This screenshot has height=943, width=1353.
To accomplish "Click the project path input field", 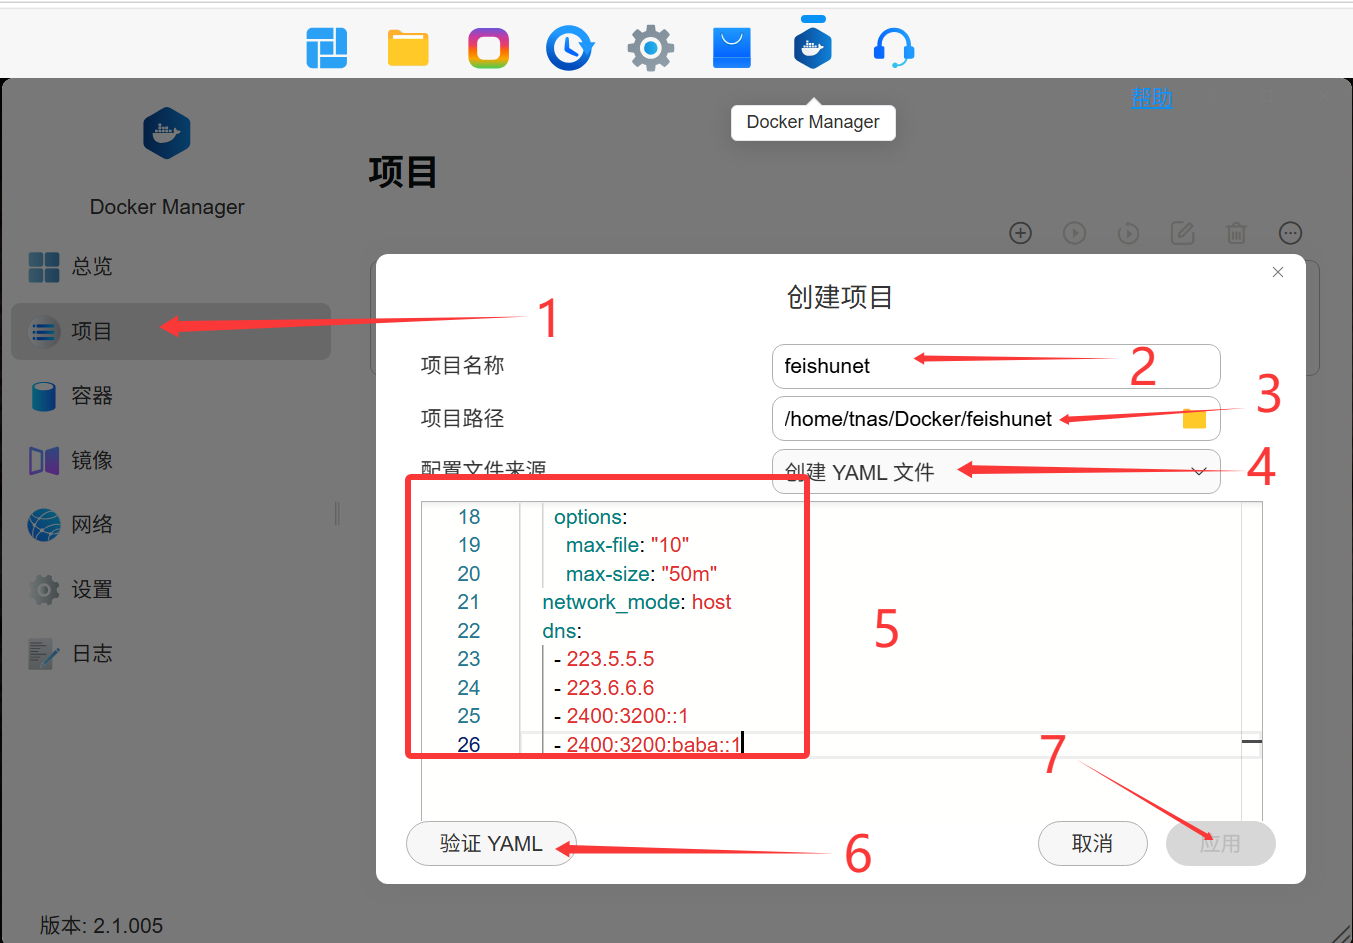I will pos(996,418).
